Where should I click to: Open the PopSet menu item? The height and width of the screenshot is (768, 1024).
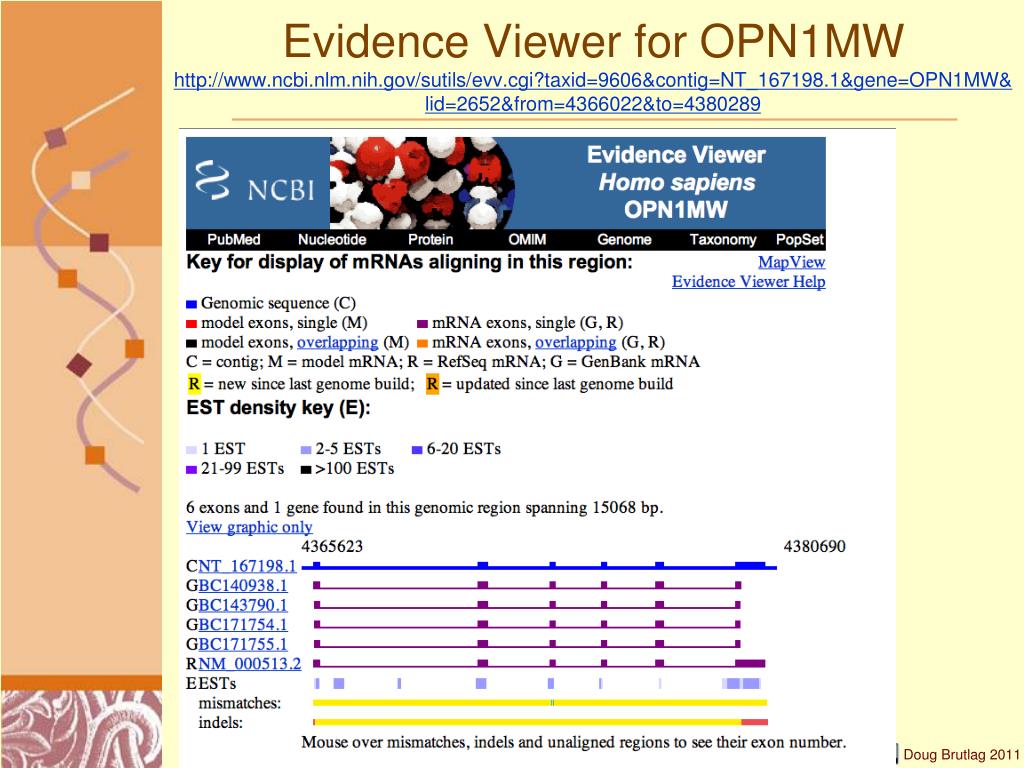coord(800,240)
